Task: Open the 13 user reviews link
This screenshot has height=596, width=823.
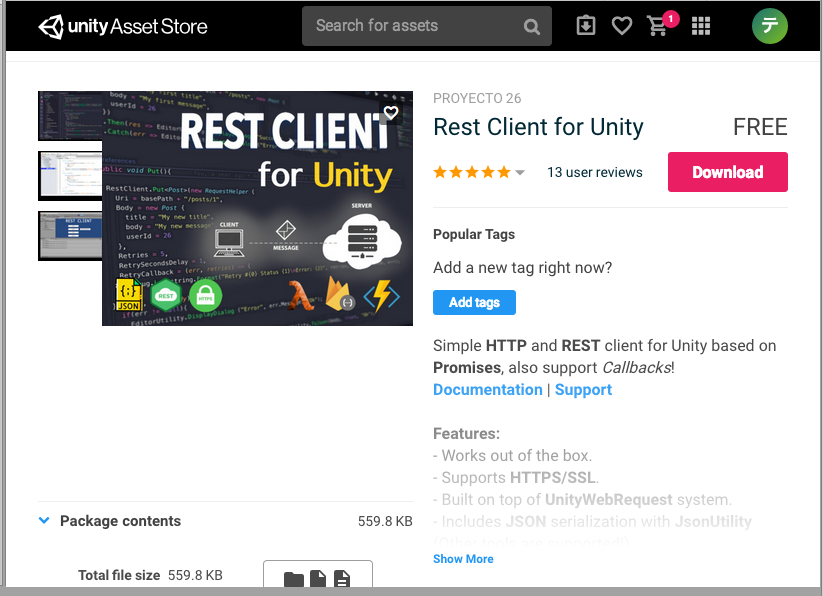Action: tap(595, 172)
